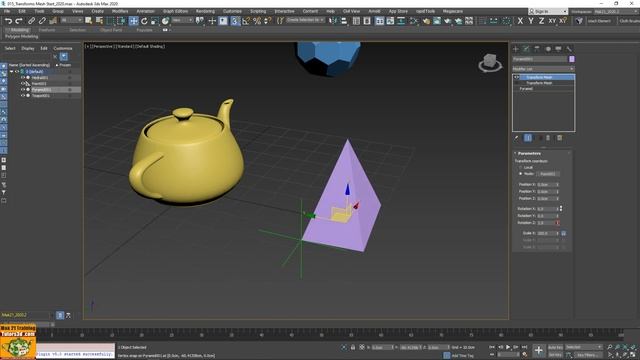Click the Set Key button
The width and height of the screenshot is (640, 360).
[x=556, y=355]
